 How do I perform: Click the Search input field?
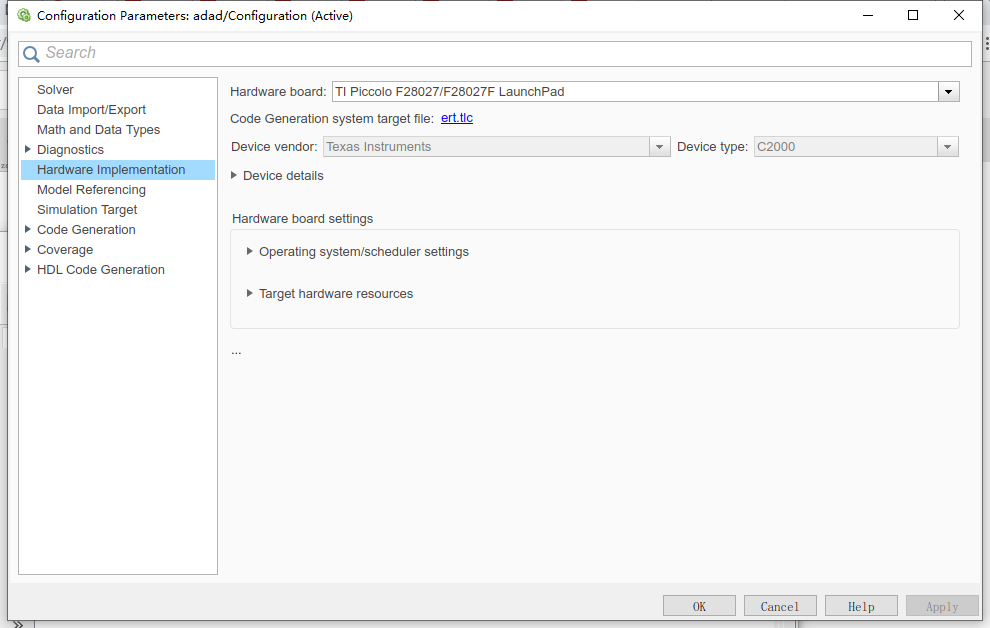point(494,54)
